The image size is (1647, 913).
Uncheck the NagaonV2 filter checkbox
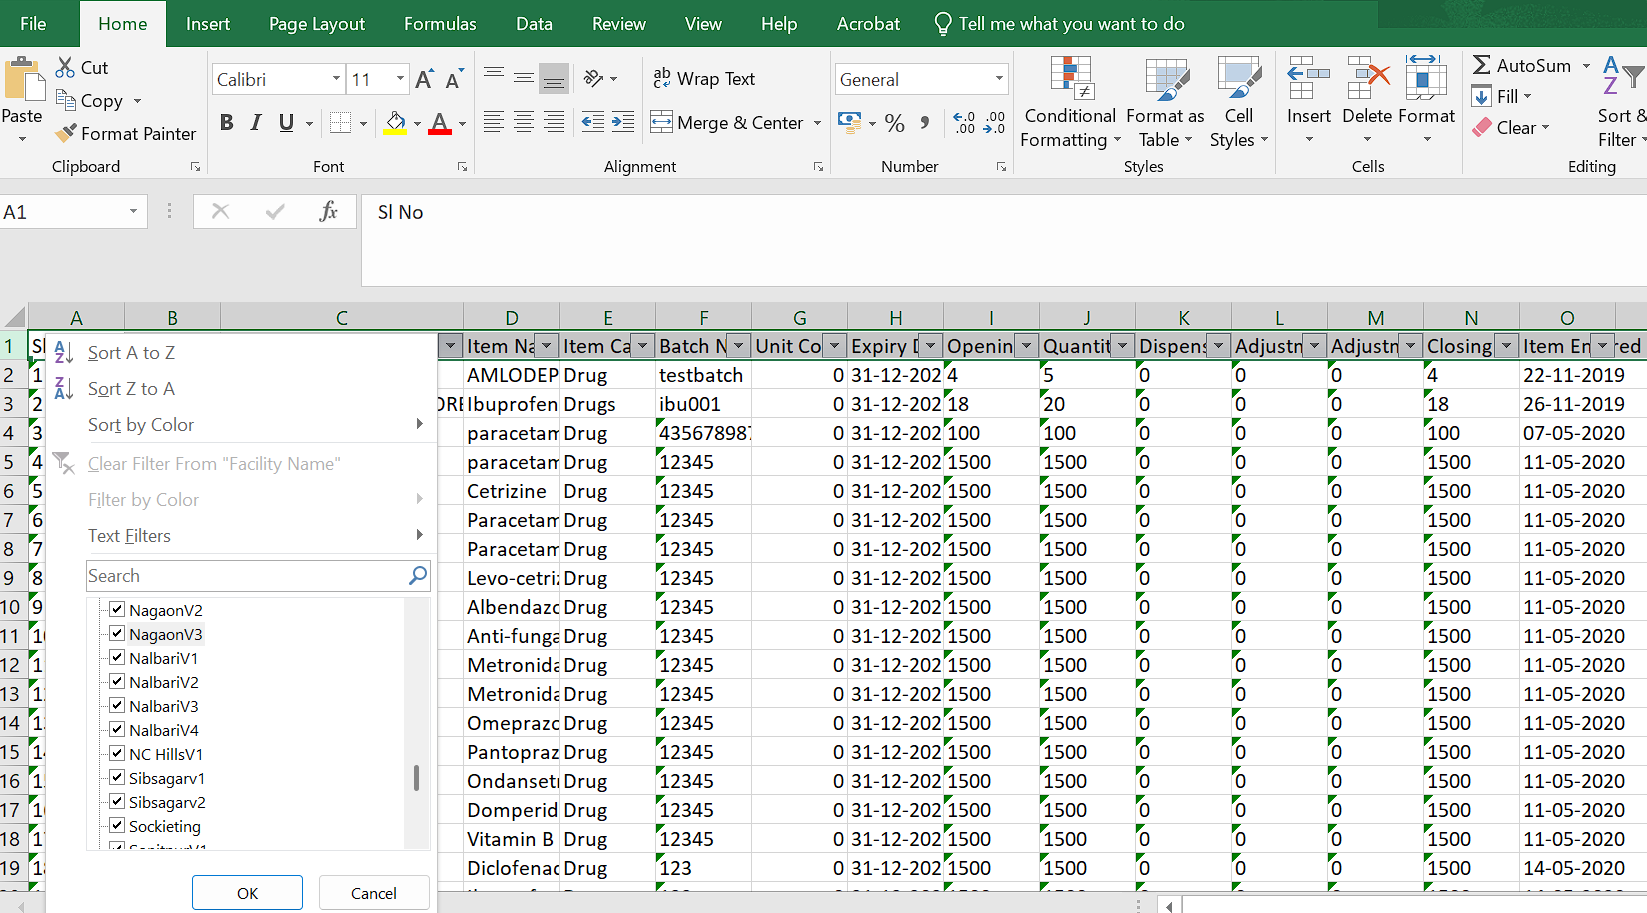tap(117, 610)
